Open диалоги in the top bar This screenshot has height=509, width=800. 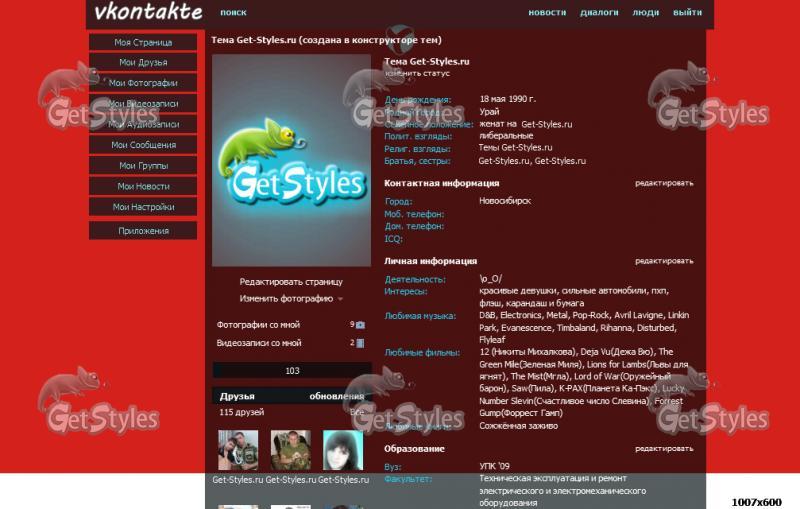pyautogui.click(x=599, y=13)
